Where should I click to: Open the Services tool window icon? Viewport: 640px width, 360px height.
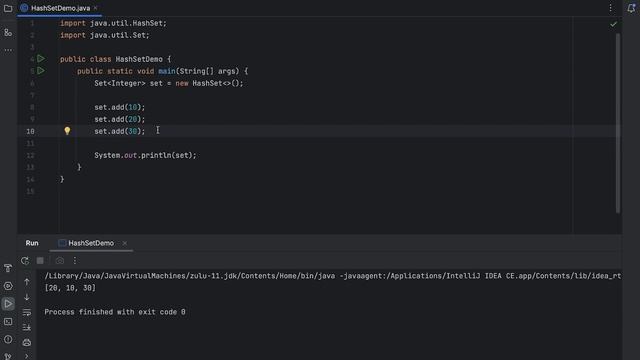pos(8,286)
